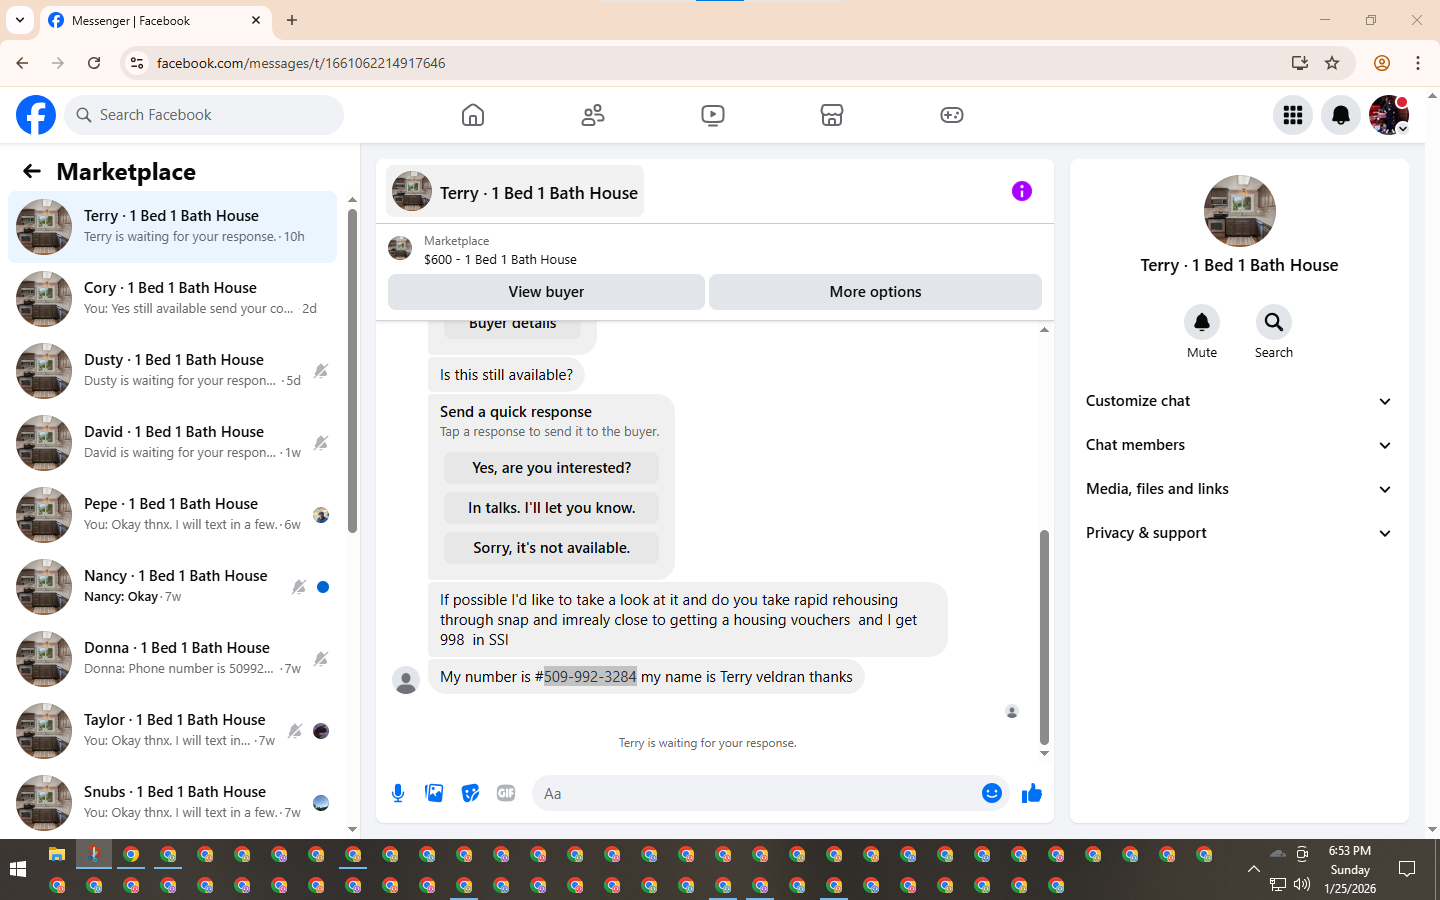Viewport: 1440px width, 900px height.
Task: Open Cory's 1 Bed 1 Bath House chat
Action: tap(172, 299)
